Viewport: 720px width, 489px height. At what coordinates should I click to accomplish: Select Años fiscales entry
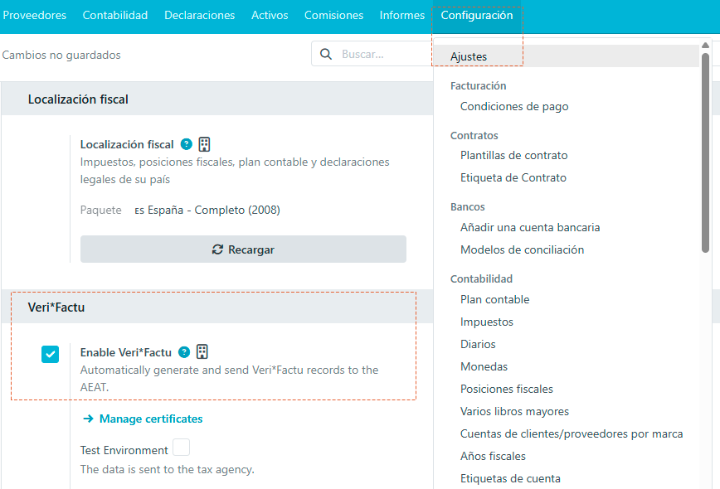point(493,456)
